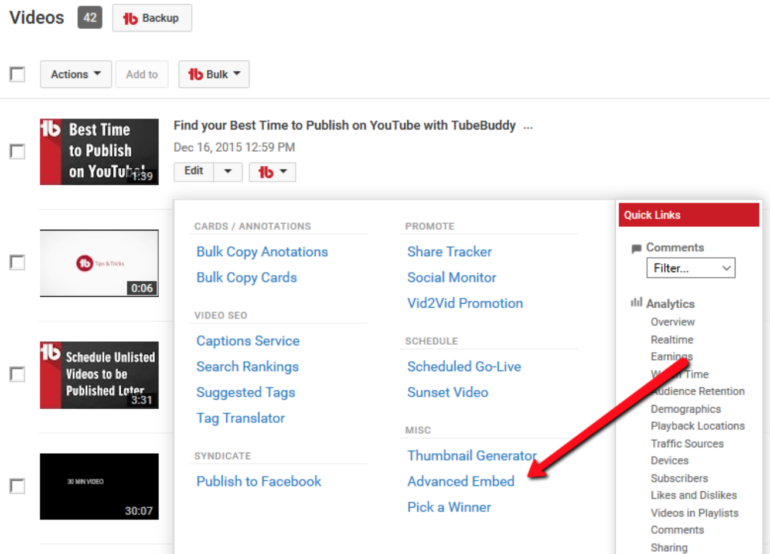The width and height of the screenshot is (770, 554).
Task: Open Suggested Tags
Action: [x=246, y=392]
